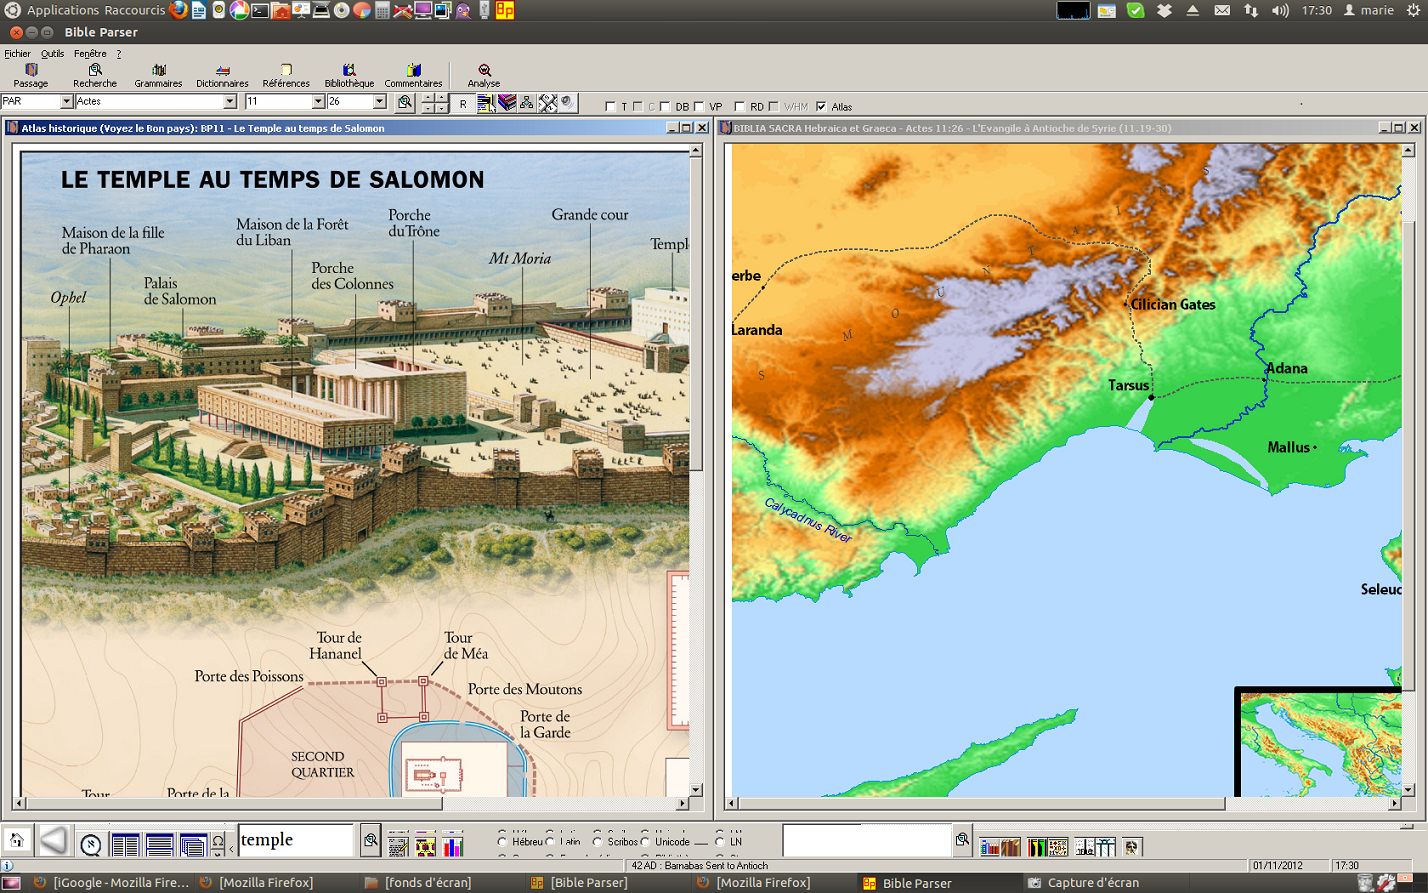Viewport: 1428px width, 893px height.
Task: Click the Europe minimap thumbnail on the map
Action: click(x=1318, y=742)
